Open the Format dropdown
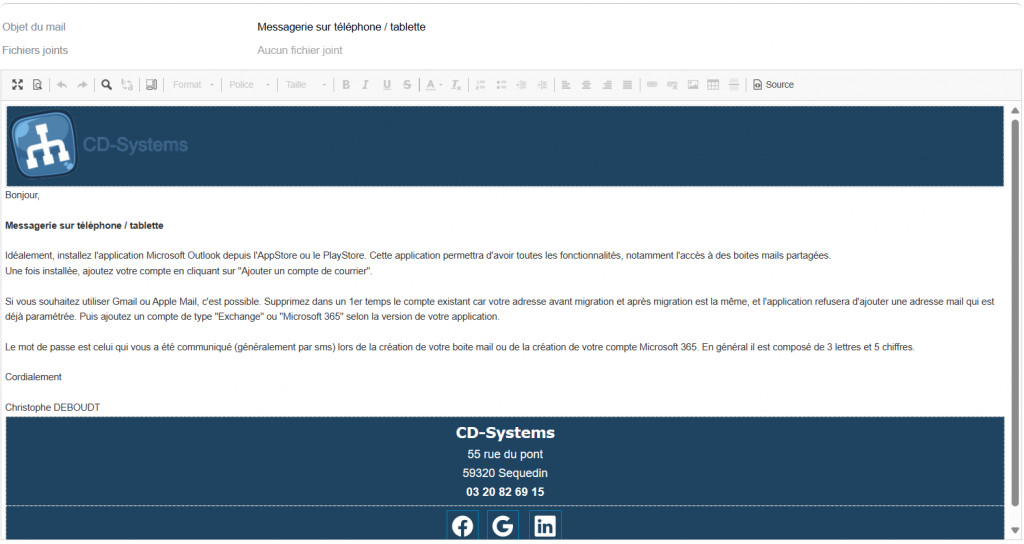Image resolution: width=1024 pixels, height=544 pixels. coord(193,85)
